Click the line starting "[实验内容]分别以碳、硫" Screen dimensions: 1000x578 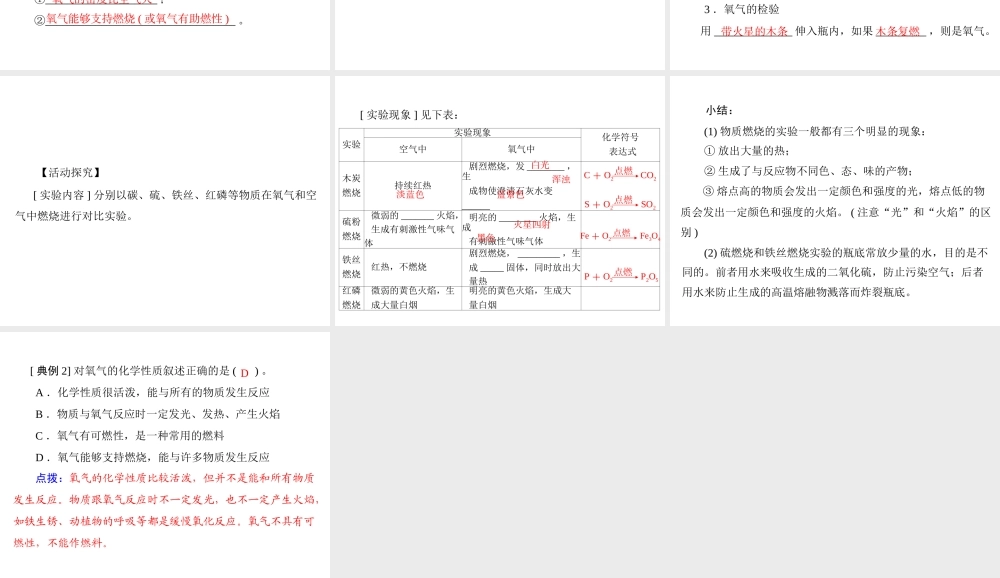[174, 195]
